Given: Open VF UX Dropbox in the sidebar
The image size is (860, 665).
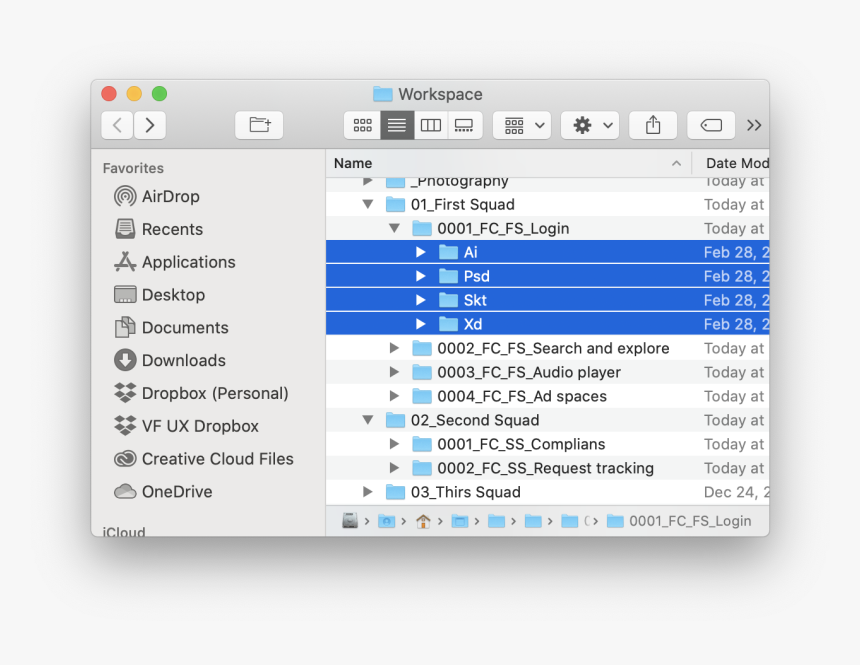Looking at the screenshot, I should pyautogui.click(x=186, y=426).
